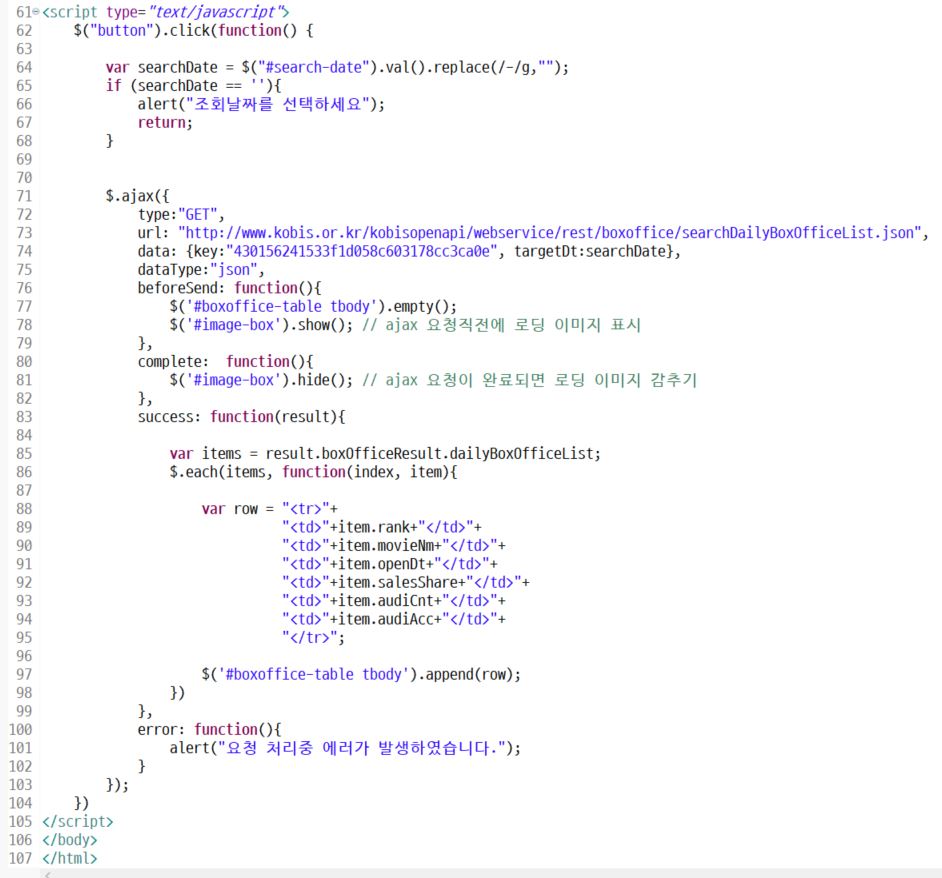The image size is (942, 878).
Task: Click the $.each(items, call on line 86
Action: [221, 472]
